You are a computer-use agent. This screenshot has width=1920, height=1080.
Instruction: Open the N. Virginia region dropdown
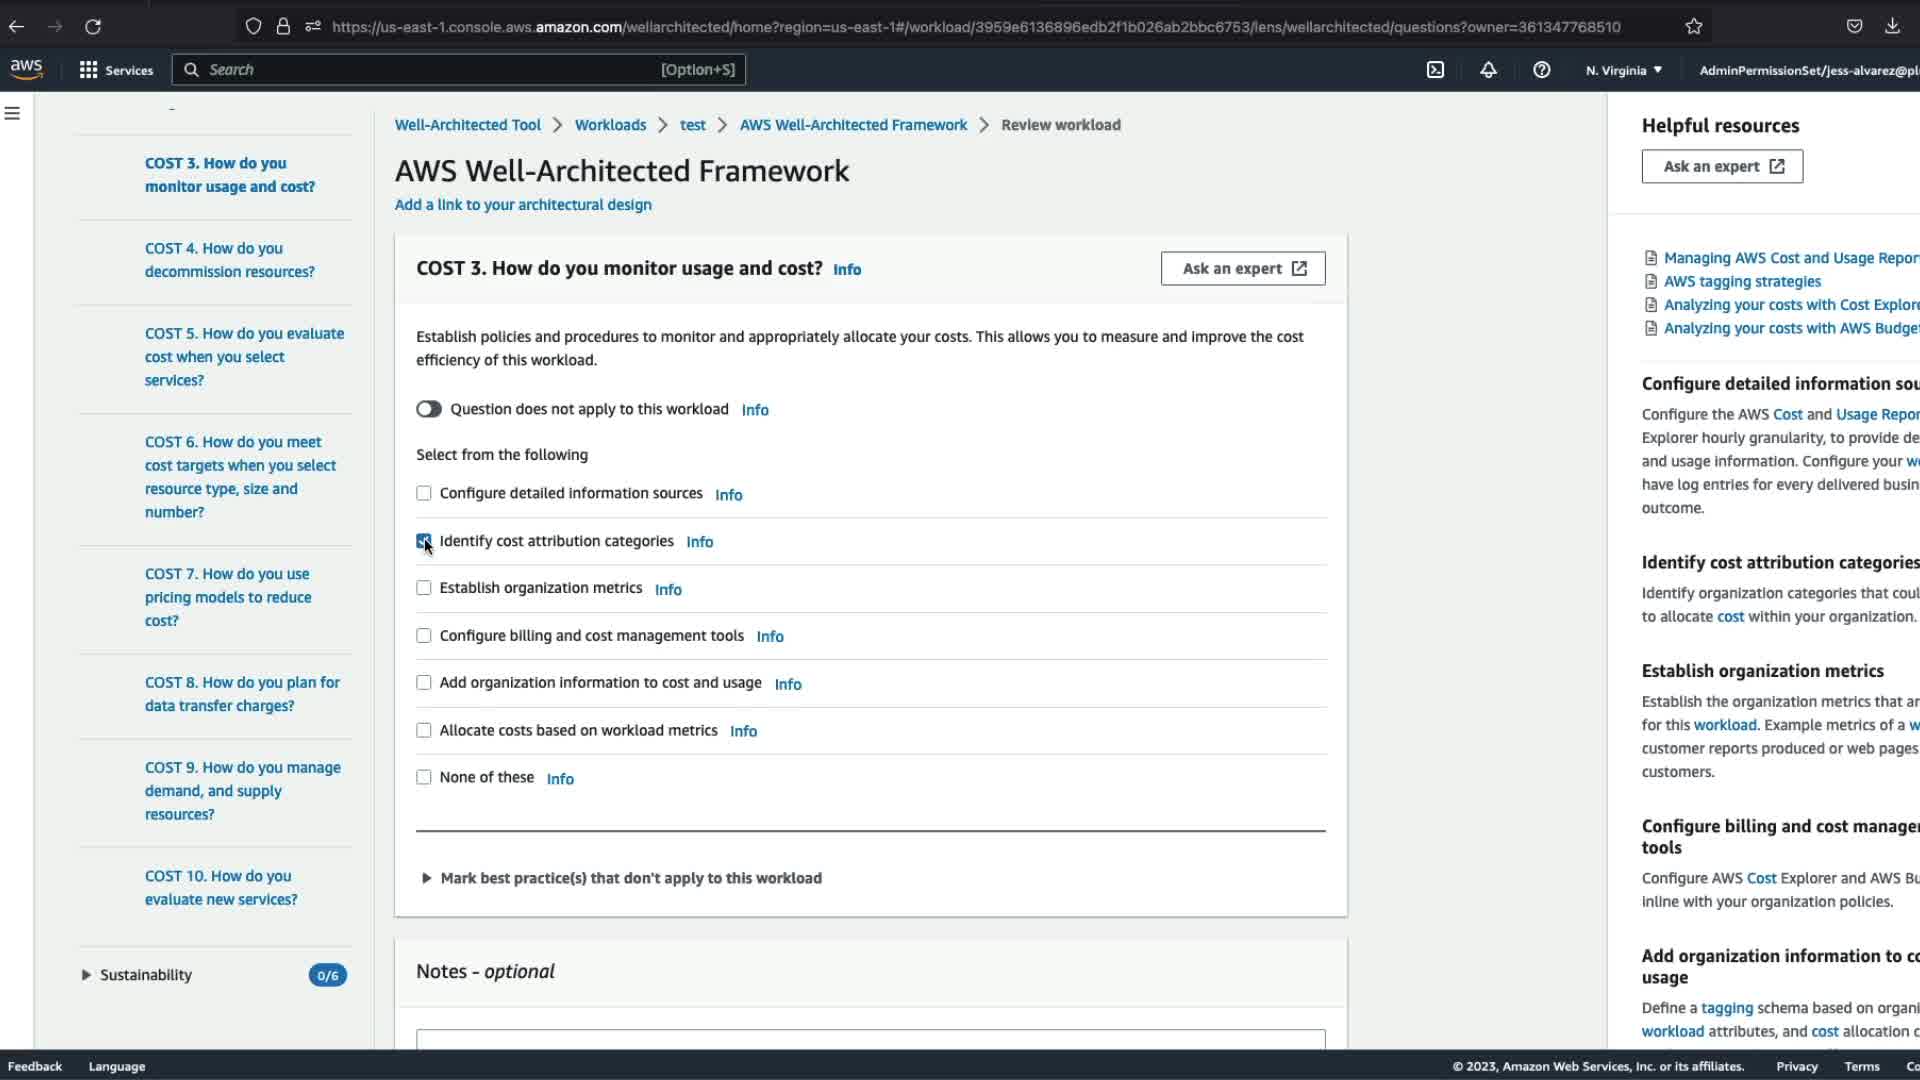click(1623, 70)
